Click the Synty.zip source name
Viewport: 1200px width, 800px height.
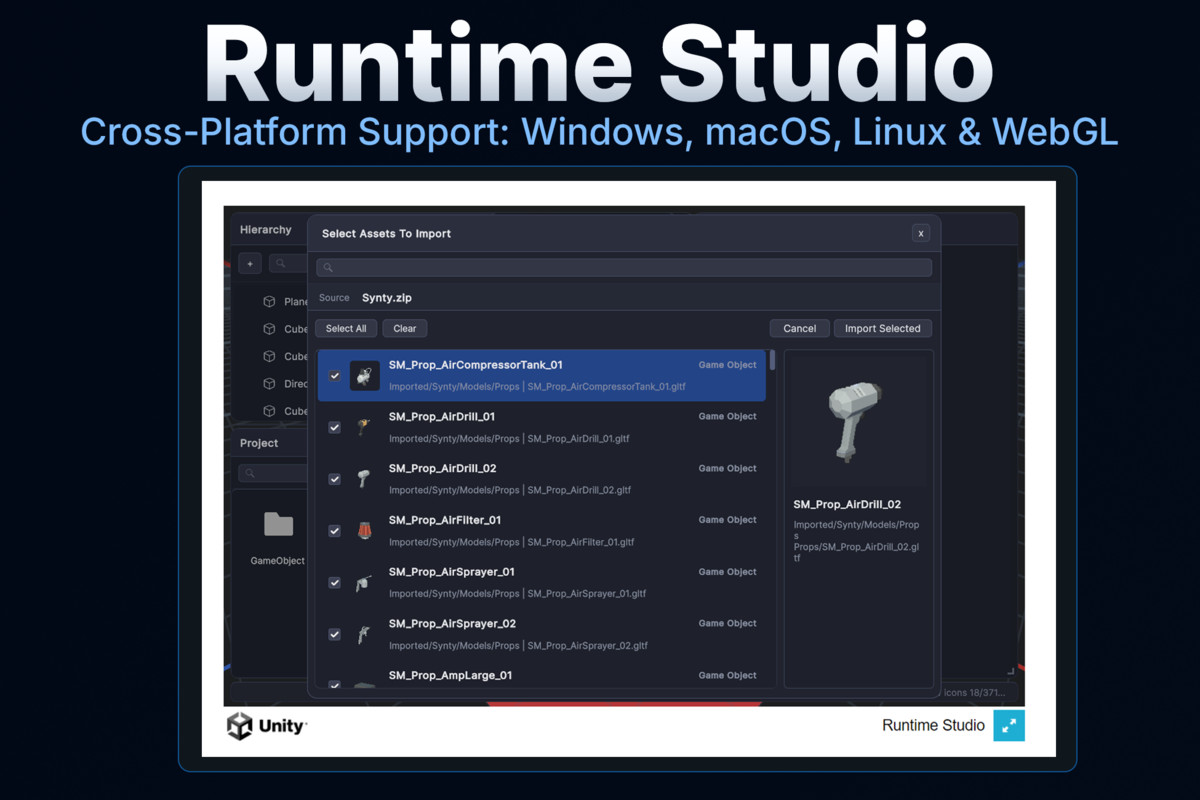(x=387, y=298)
